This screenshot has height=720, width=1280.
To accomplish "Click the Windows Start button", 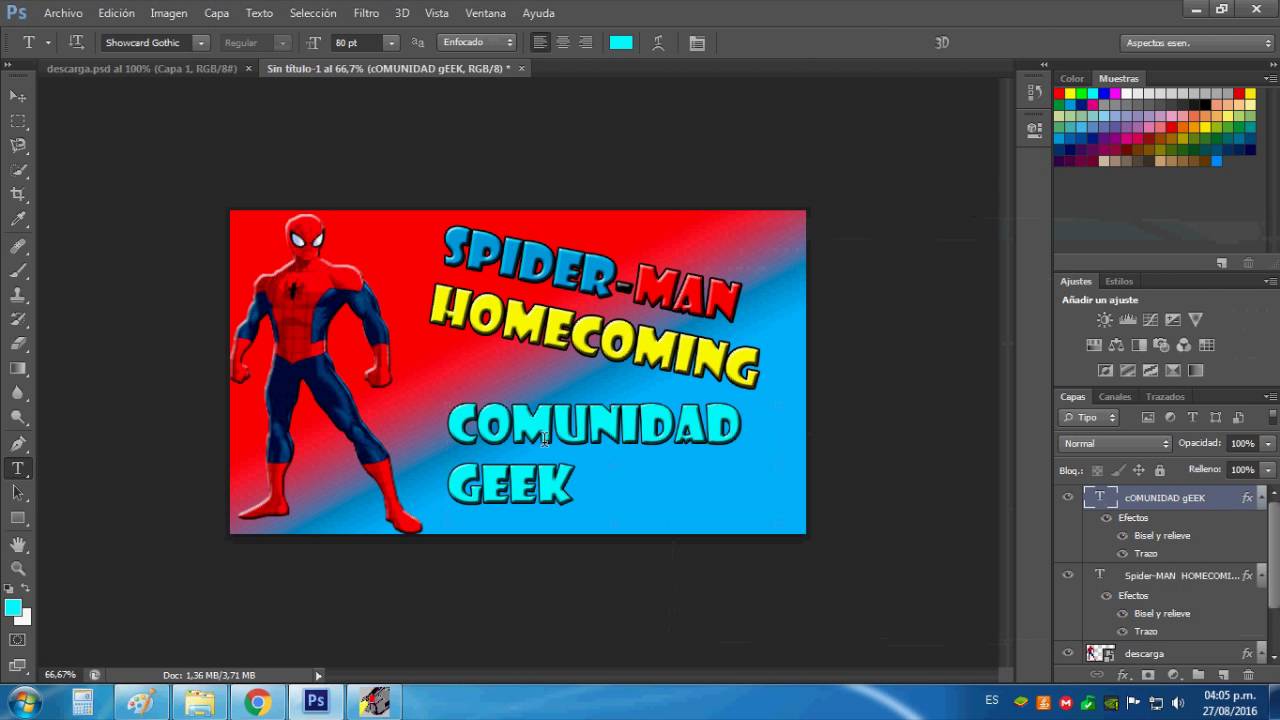I will (x=24, y=702).
